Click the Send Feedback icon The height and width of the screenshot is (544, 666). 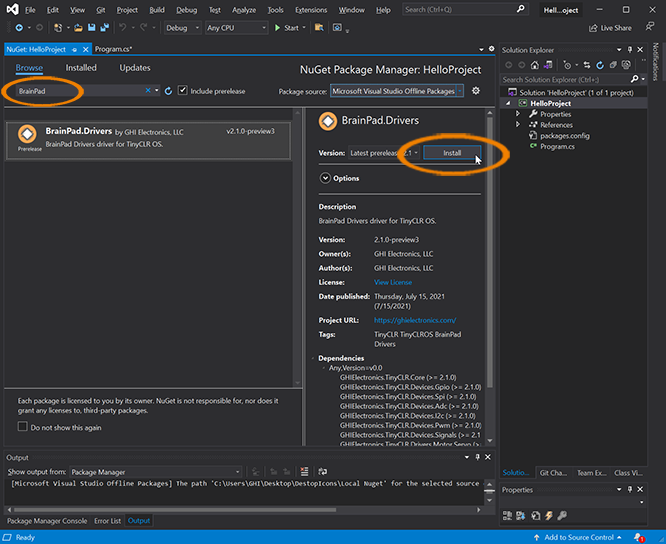tap(650, 27)
